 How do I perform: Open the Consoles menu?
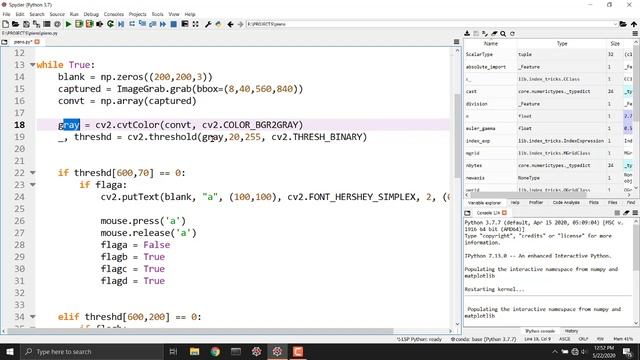point(113,14)
